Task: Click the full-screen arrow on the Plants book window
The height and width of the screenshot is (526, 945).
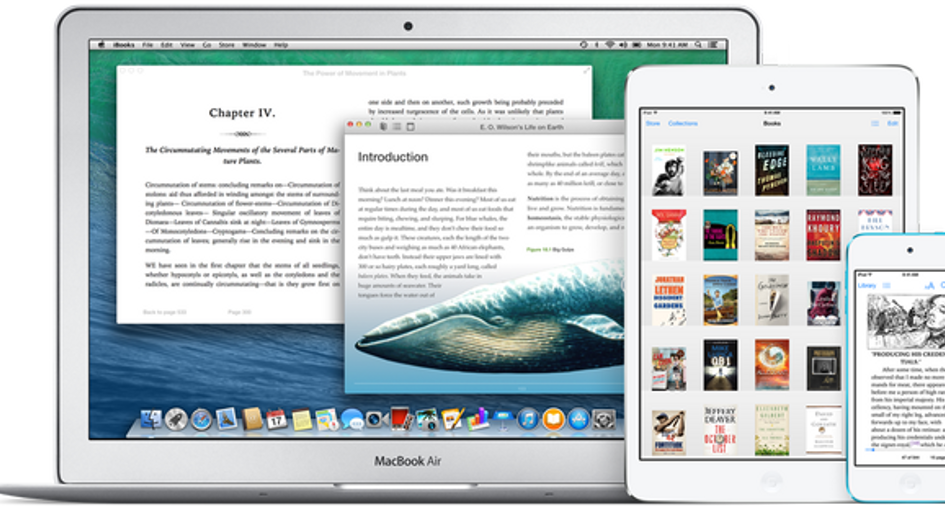Action: point(583,73)
